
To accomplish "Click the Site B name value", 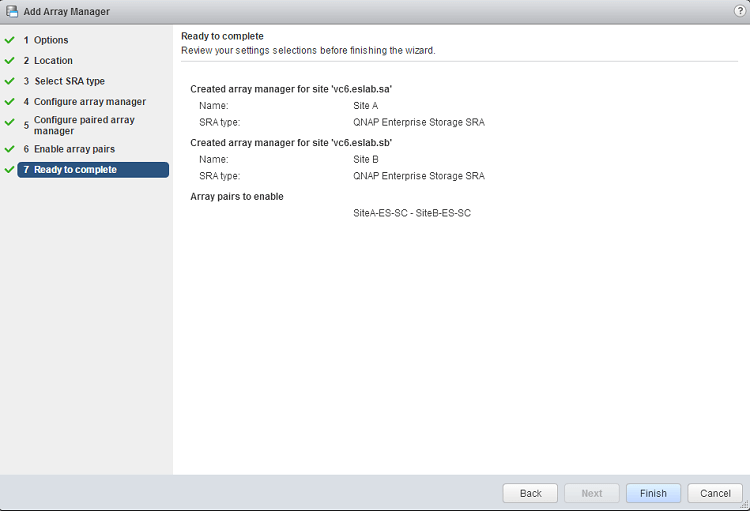I will tap(366, 159).
